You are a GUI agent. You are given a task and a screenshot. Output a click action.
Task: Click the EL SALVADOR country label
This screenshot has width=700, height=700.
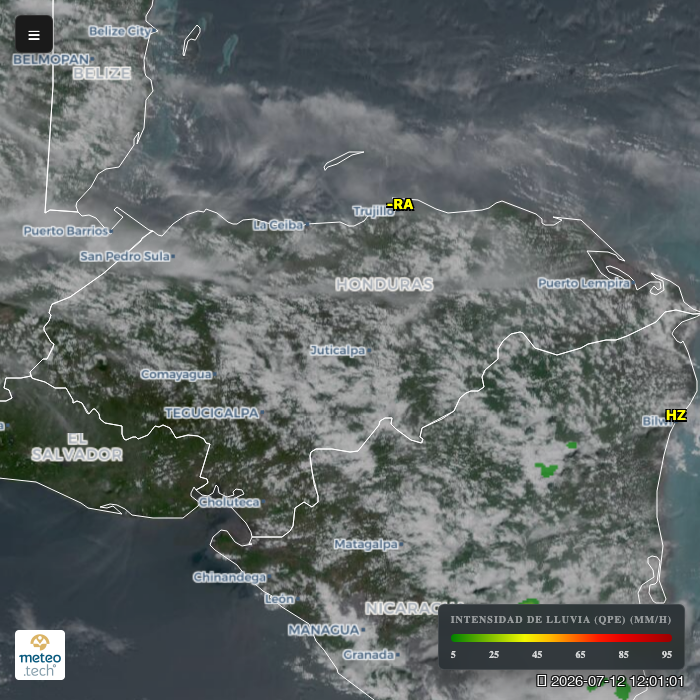(77, 447)
